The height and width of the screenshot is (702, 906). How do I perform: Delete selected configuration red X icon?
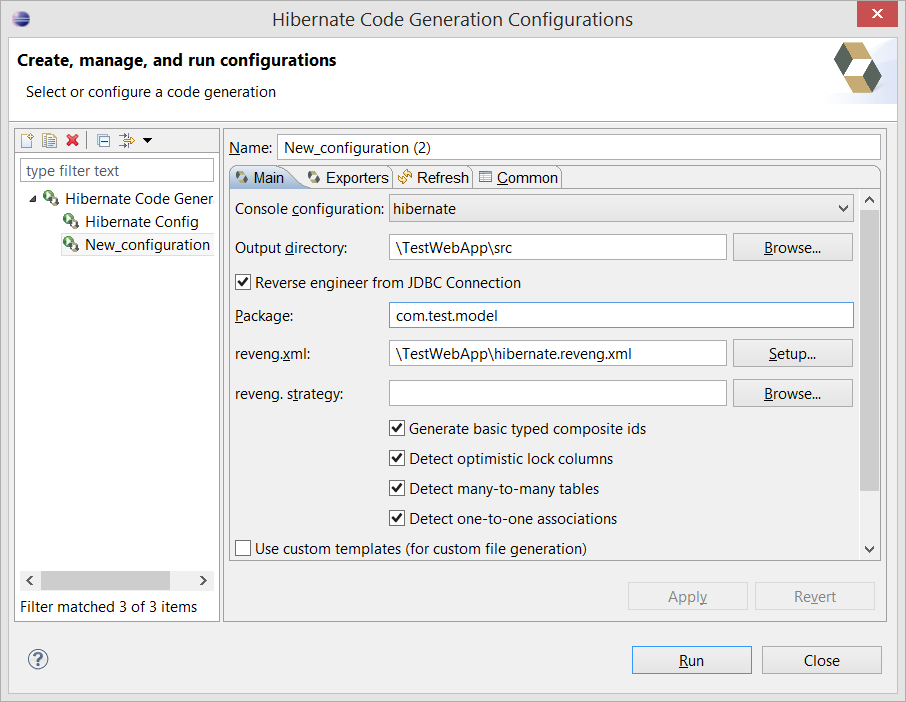click(72, 140)
